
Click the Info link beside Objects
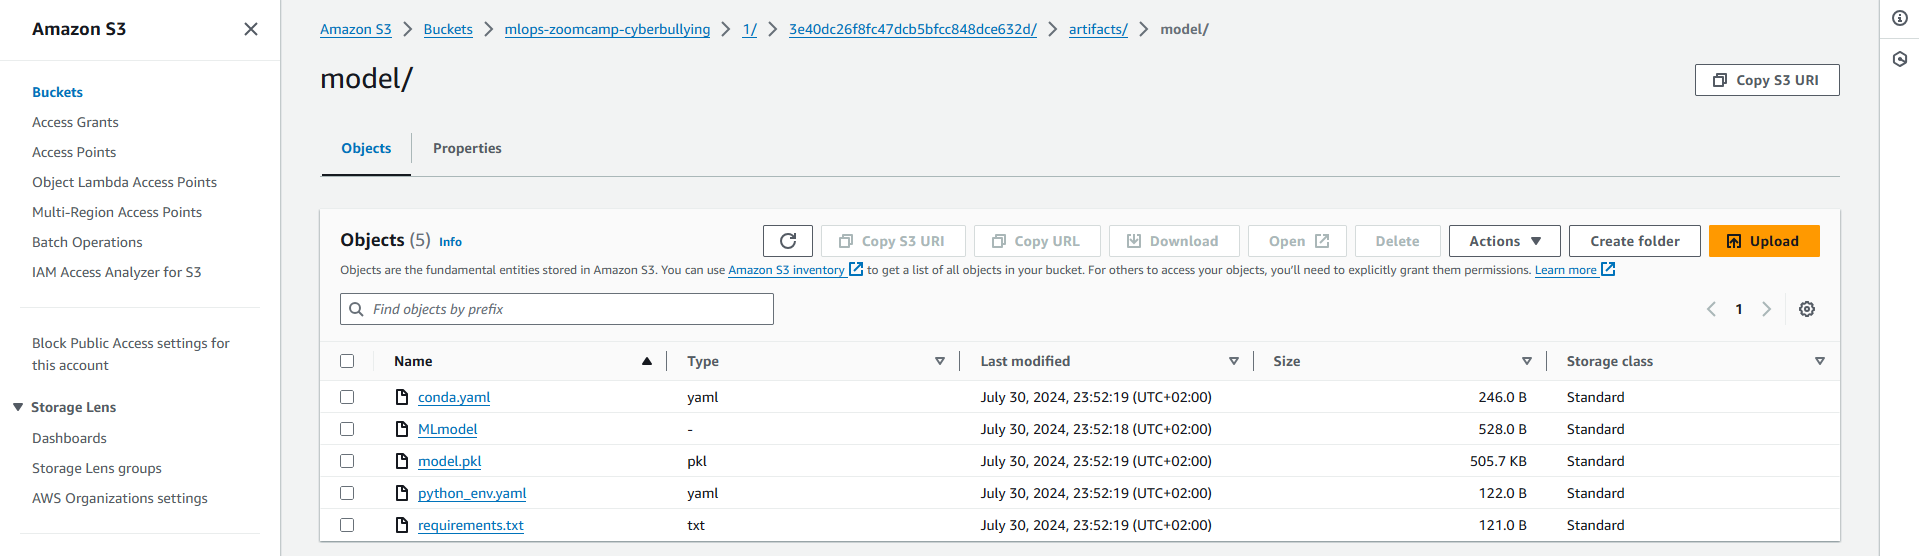[450, 242]
